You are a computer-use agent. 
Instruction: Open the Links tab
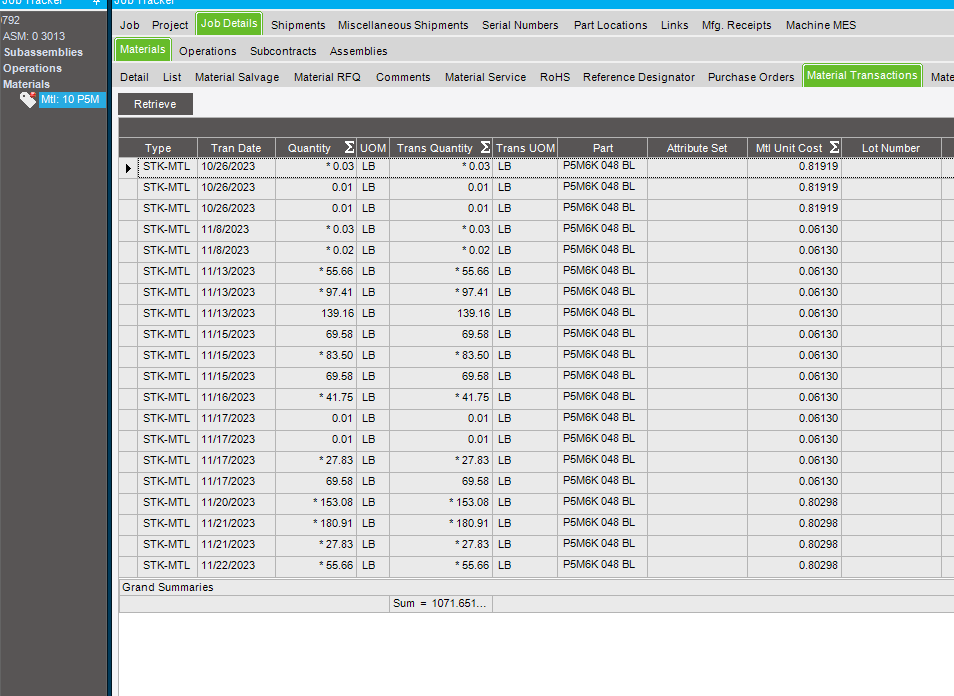(x=674, y=25)
